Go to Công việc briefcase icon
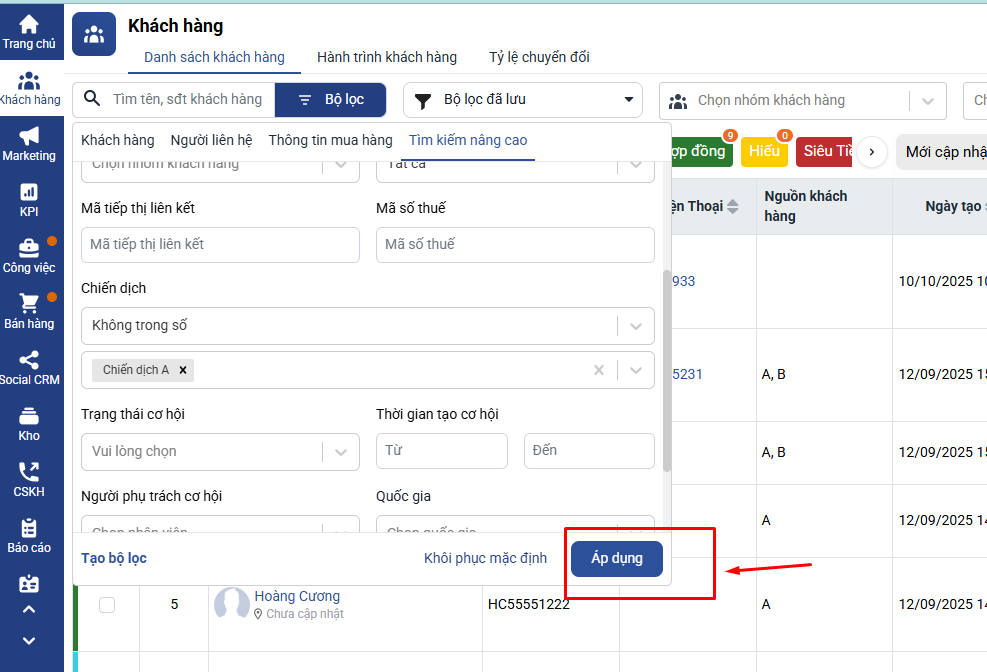The image size is (987, 672). [29, 248]
